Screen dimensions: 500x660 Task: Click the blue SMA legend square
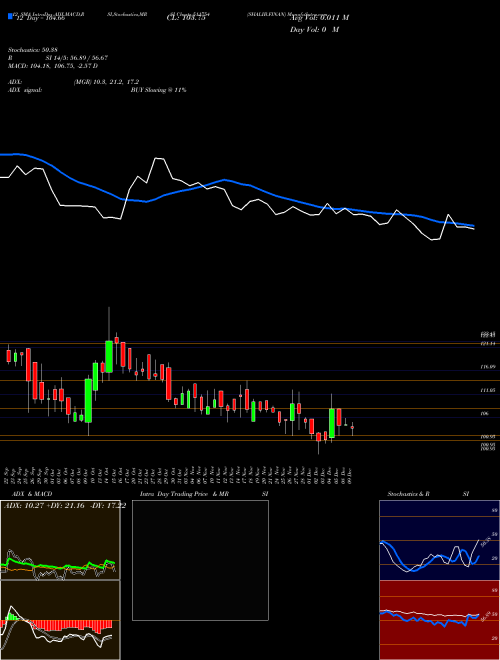click(x=10, y=16)
